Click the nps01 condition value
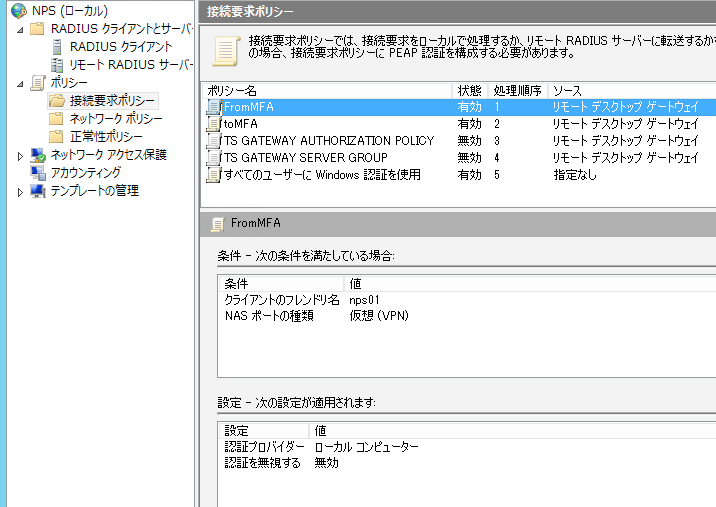The height and width of the screenshot is (507, 716). [364, 300]
